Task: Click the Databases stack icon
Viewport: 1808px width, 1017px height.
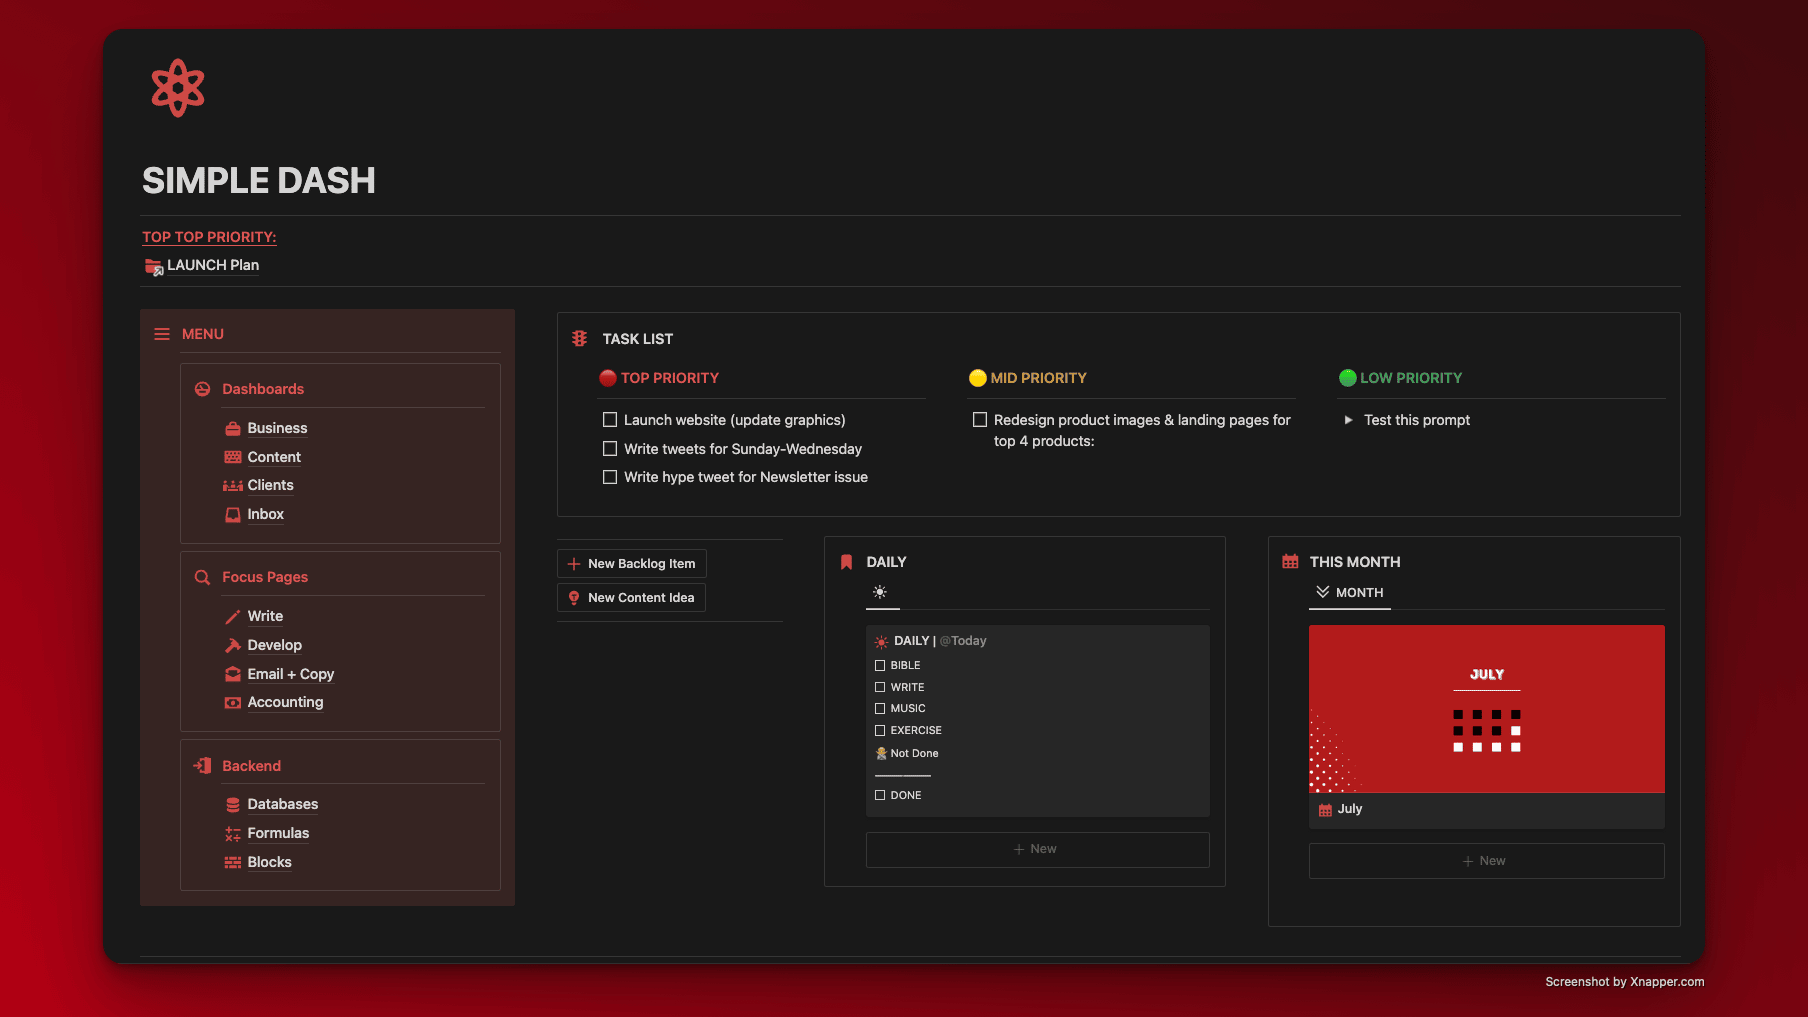Action: point(233,805)
